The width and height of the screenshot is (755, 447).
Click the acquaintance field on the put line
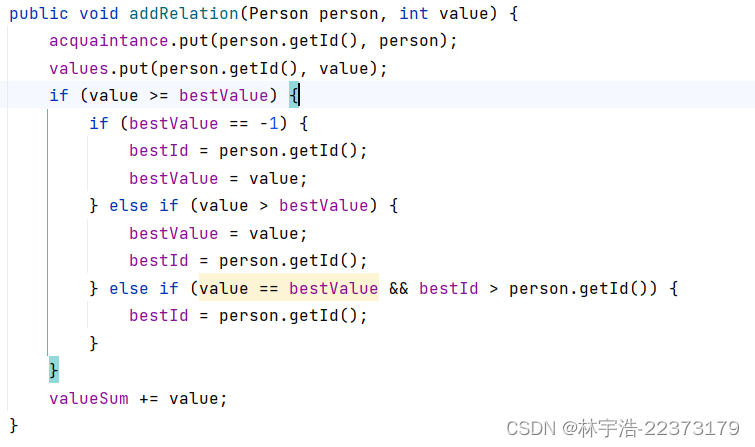[108, 41]
